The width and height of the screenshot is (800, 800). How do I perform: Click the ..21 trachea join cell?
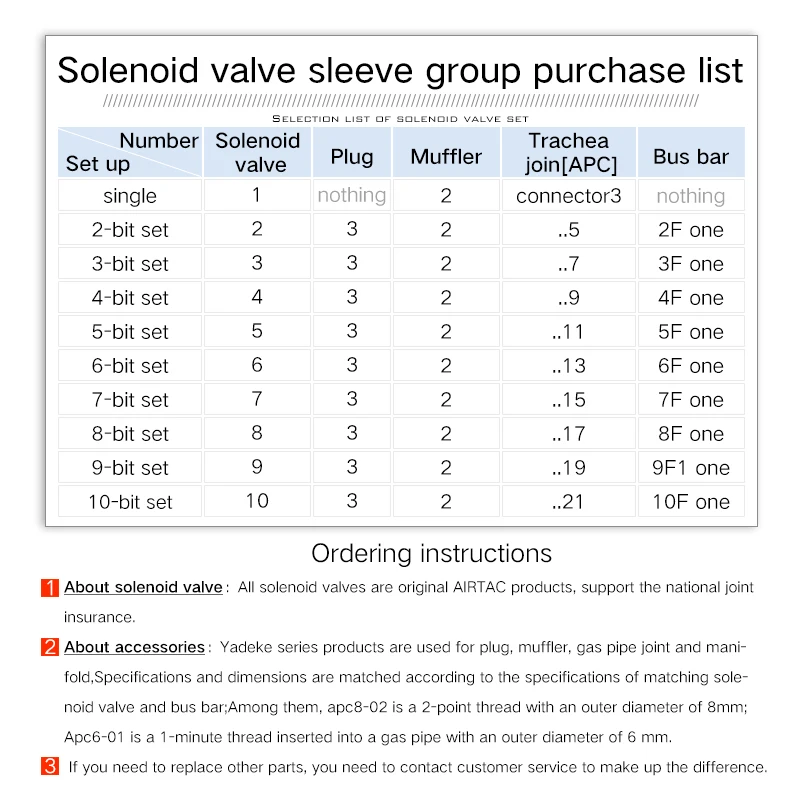point(568,502)
